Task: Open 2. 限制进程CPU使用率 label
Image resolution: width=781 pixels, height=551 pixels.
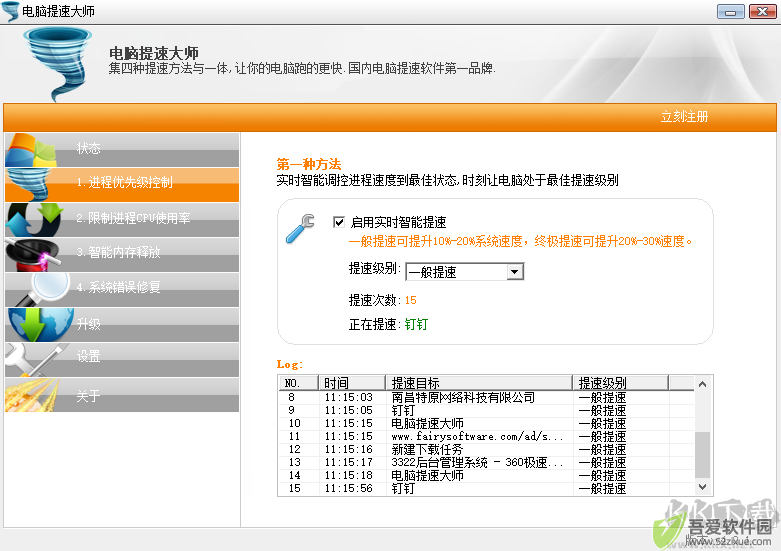Action: pyautogui.click(x=133, y=218)
